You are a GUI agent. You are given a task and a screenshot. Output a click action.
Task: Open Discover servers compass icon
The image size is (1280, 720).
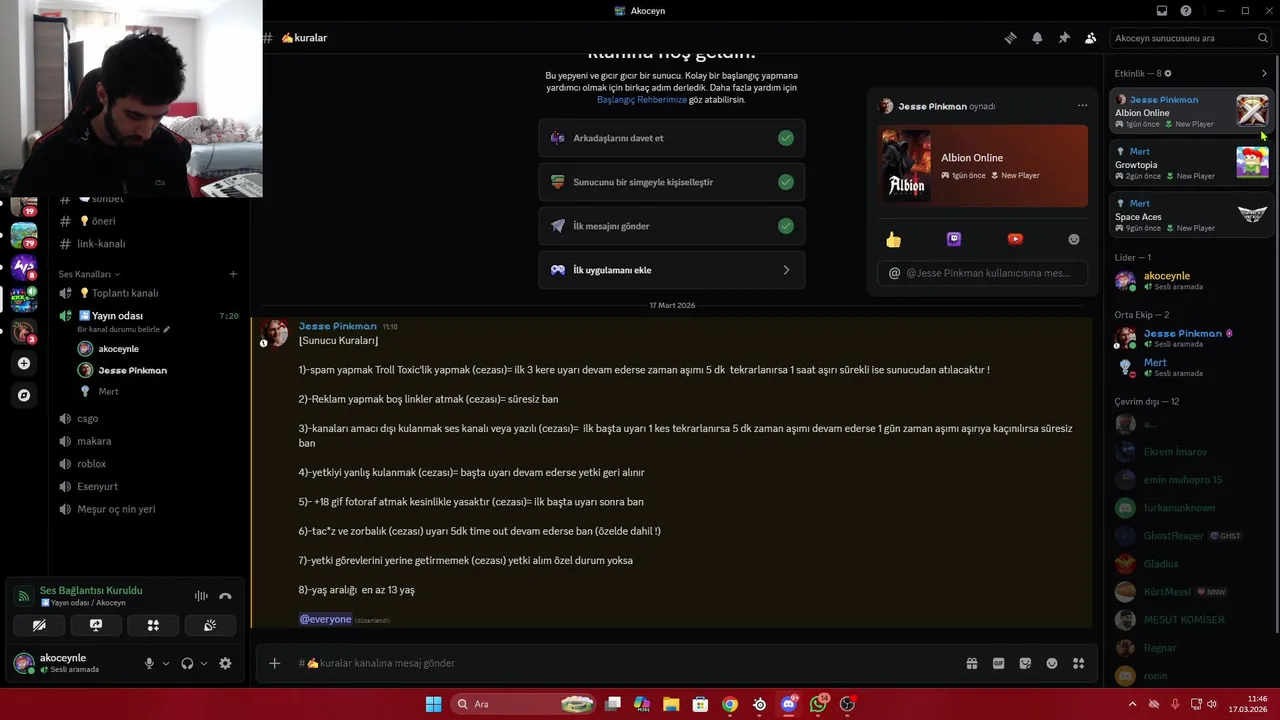[24, 395]
